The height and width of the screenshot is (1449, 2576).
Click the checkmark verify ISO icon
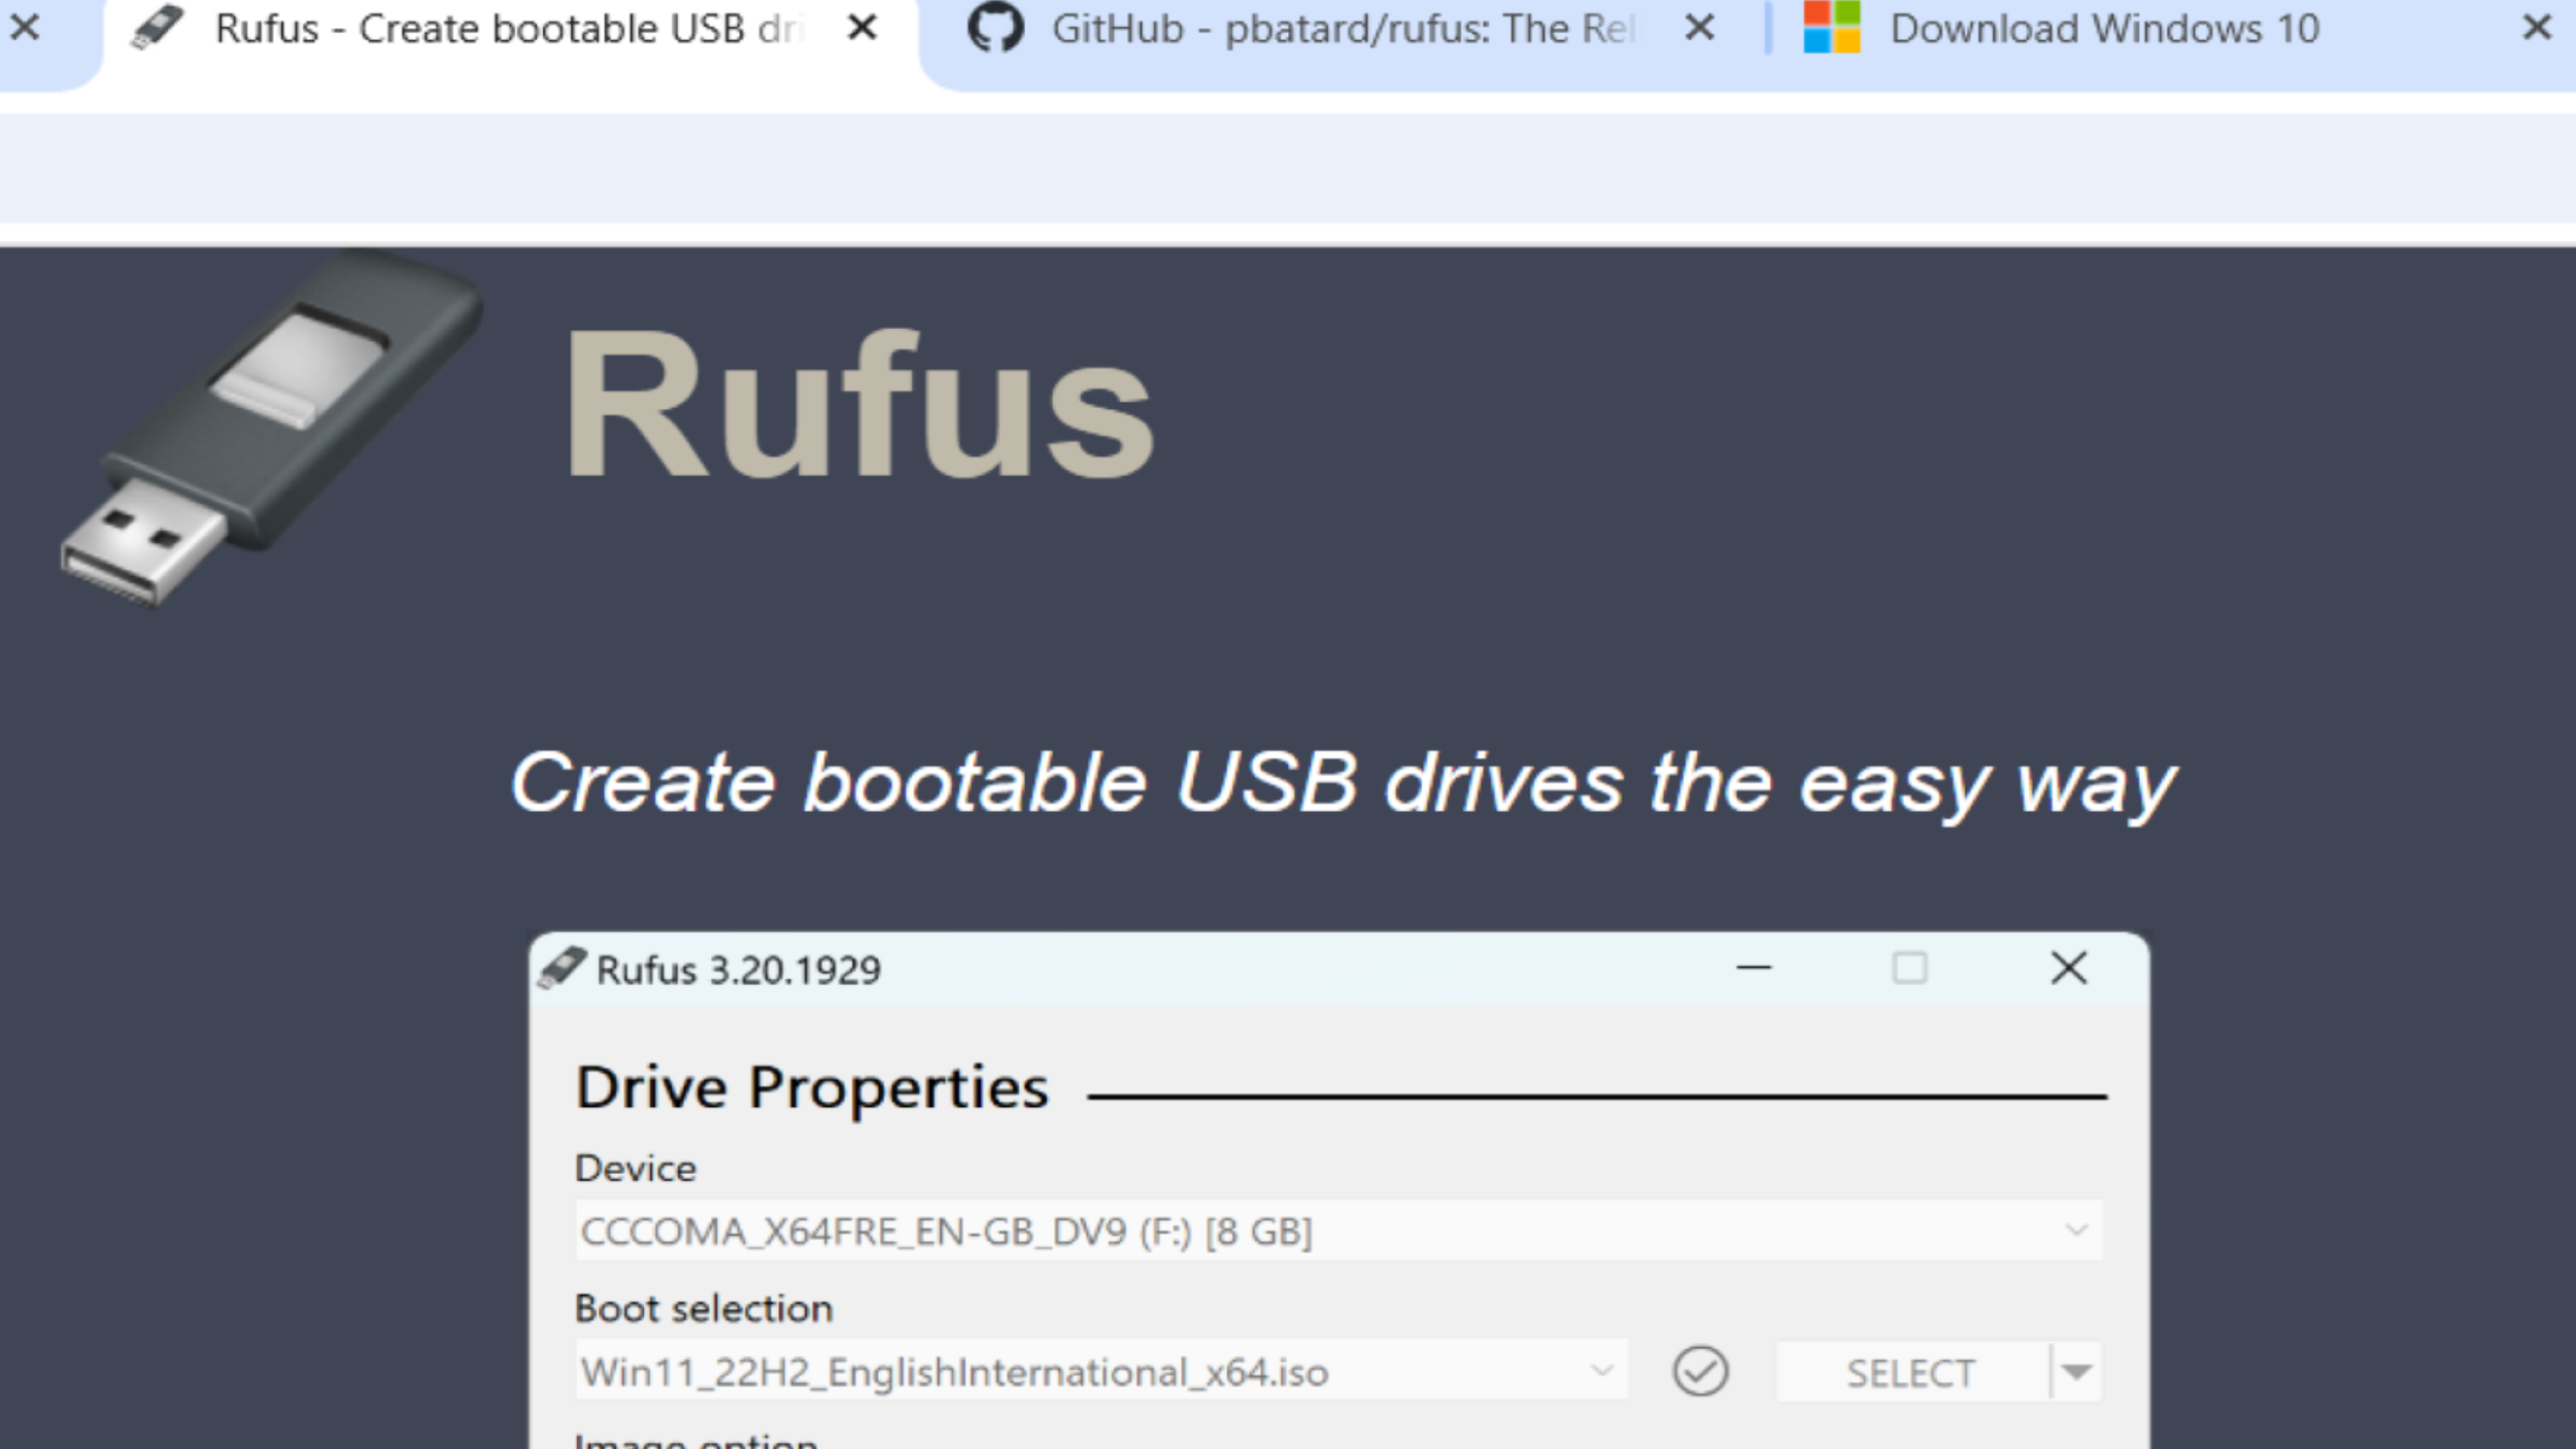coord(1700,1371)
